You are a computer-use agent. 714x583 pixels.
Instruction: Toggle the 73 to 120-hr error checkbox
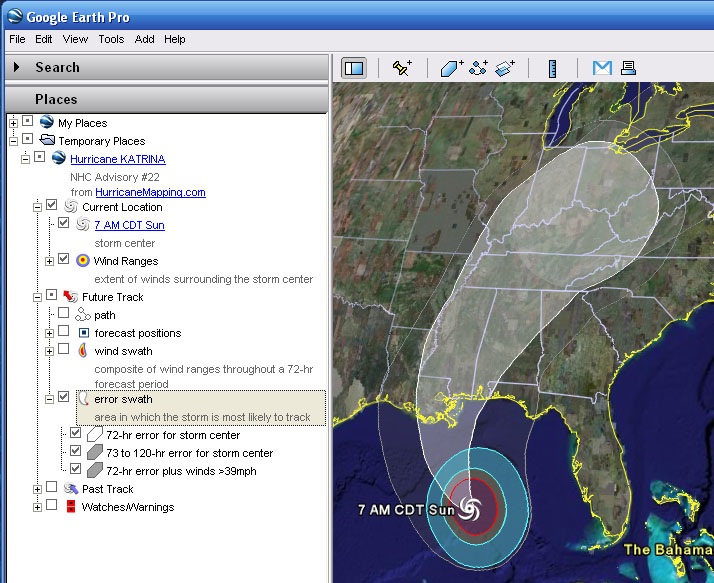tap(75, 451)
